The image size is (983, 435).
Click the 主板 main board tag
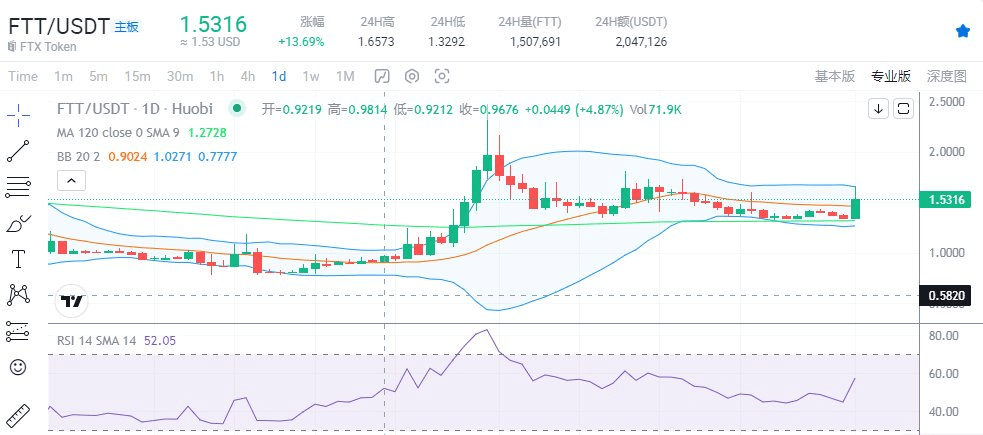[x=126, y=26]
